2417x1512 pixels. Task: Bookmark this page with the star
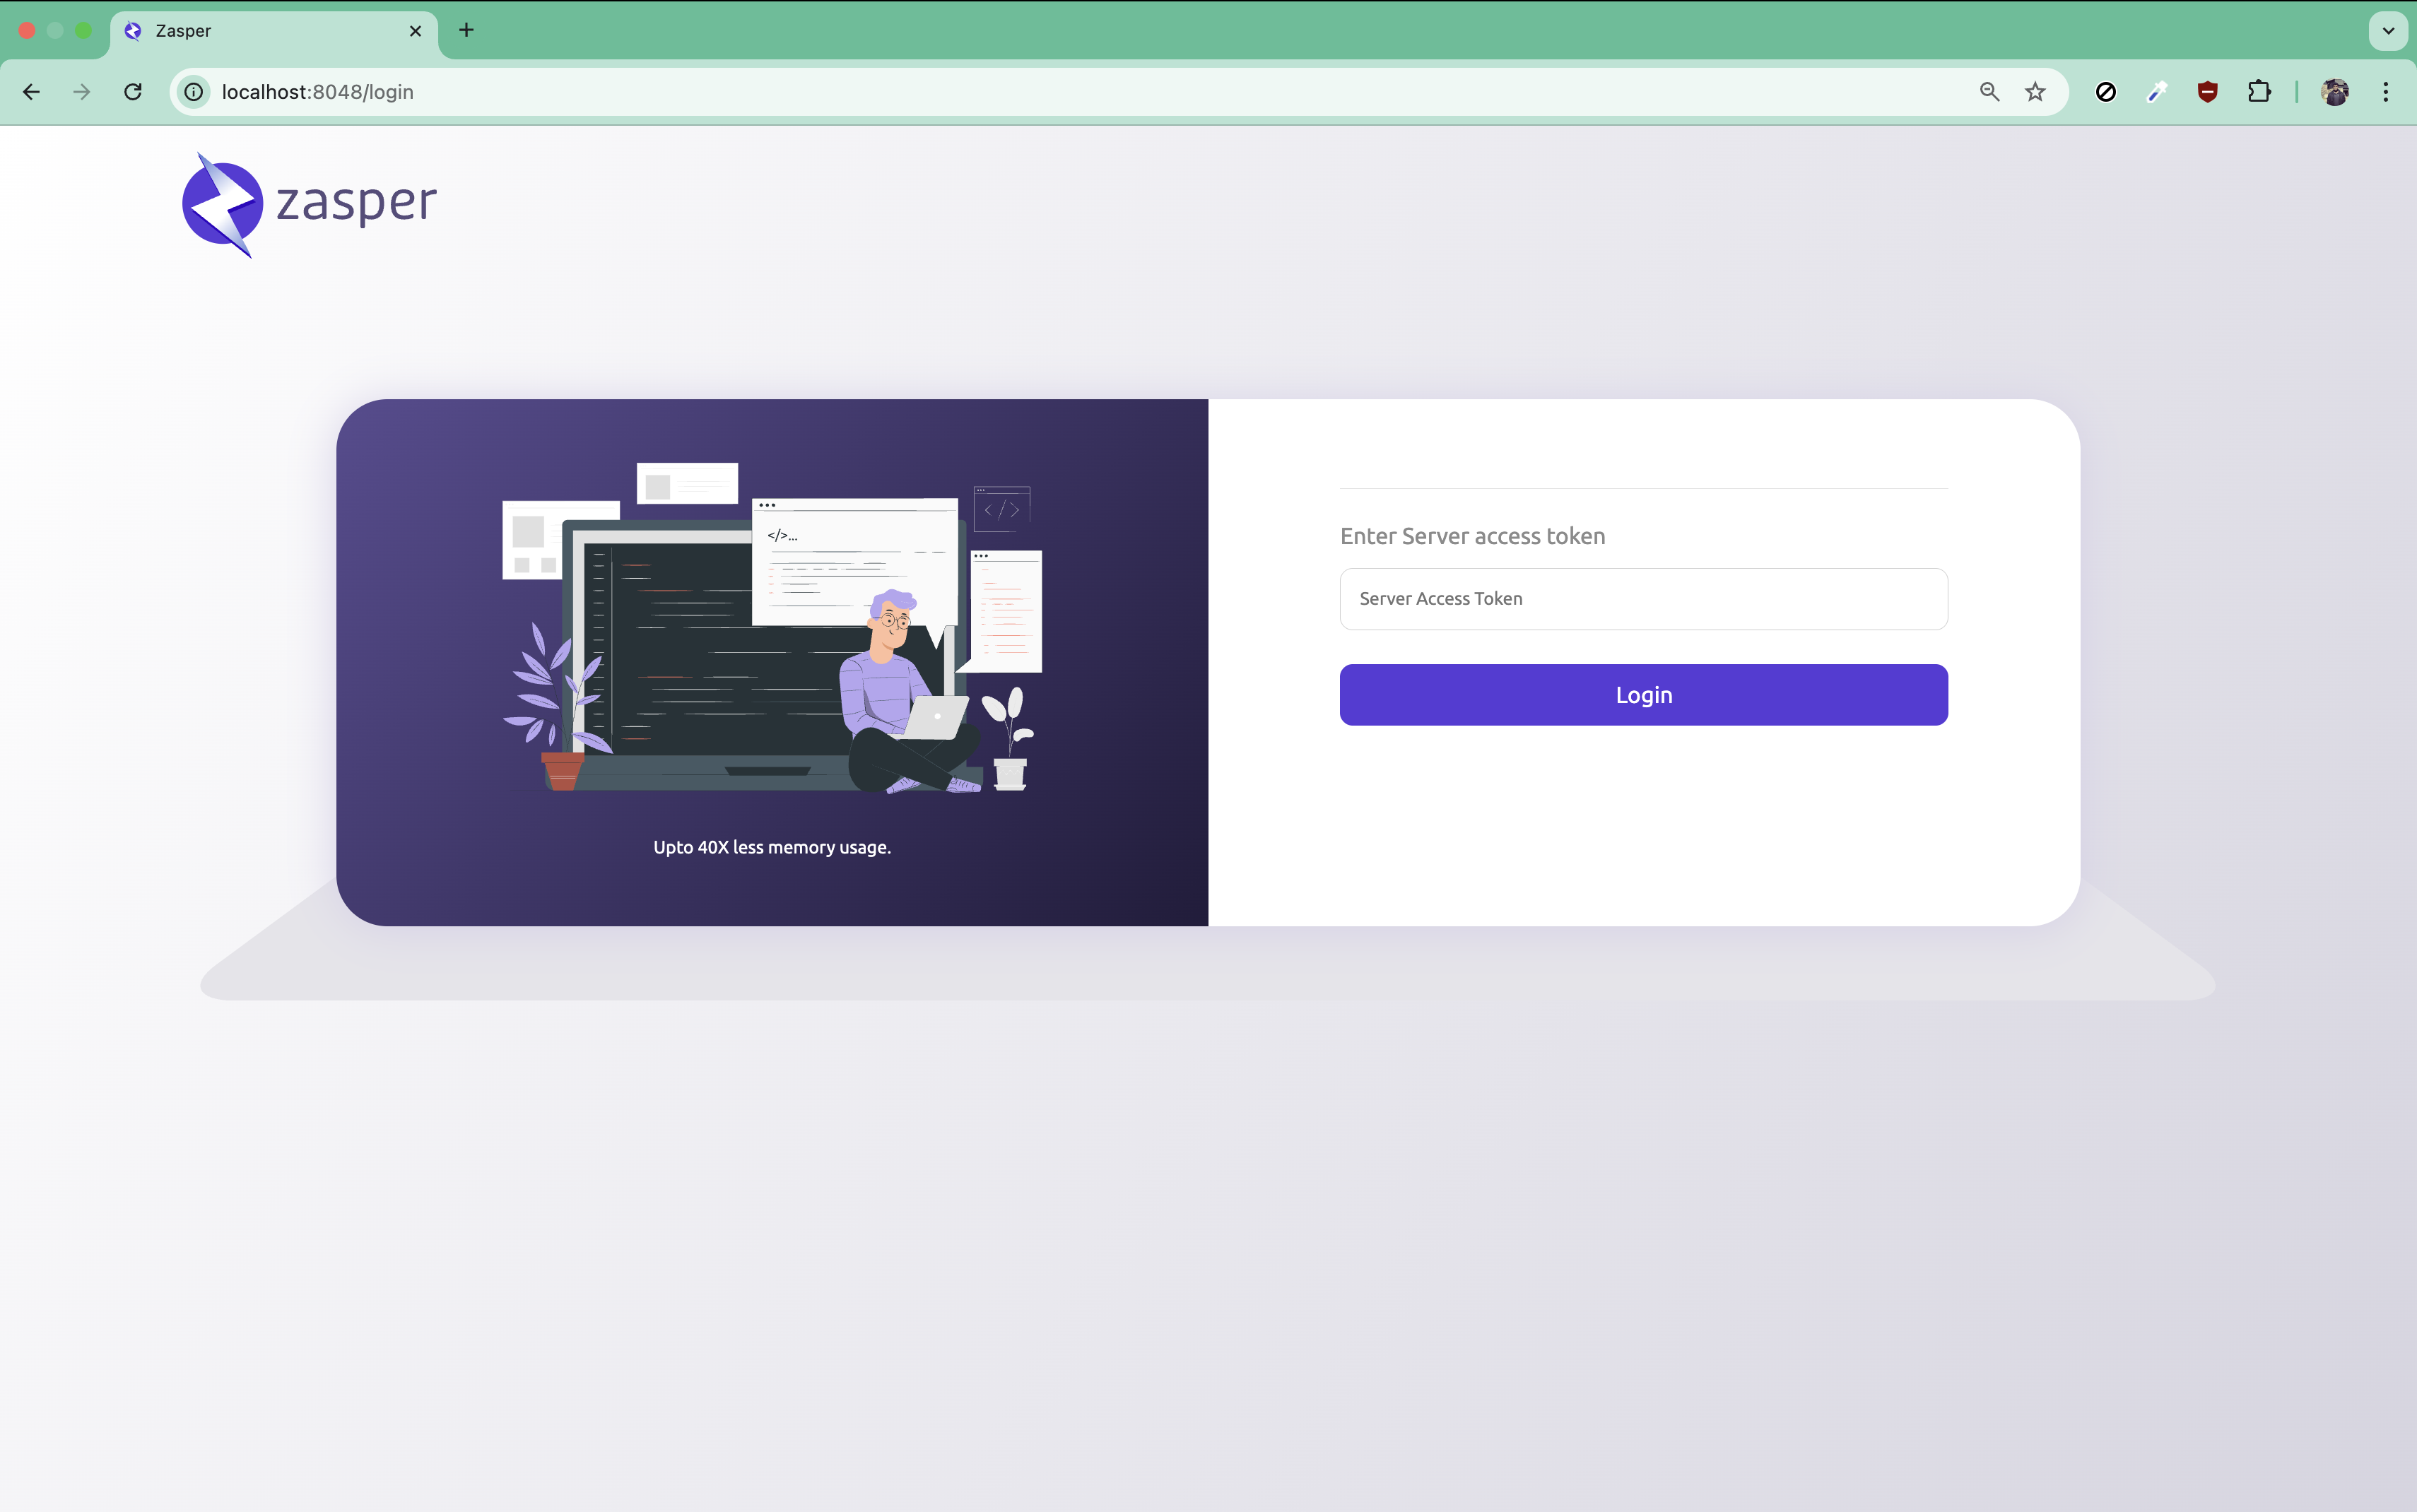coord(2035,92)
